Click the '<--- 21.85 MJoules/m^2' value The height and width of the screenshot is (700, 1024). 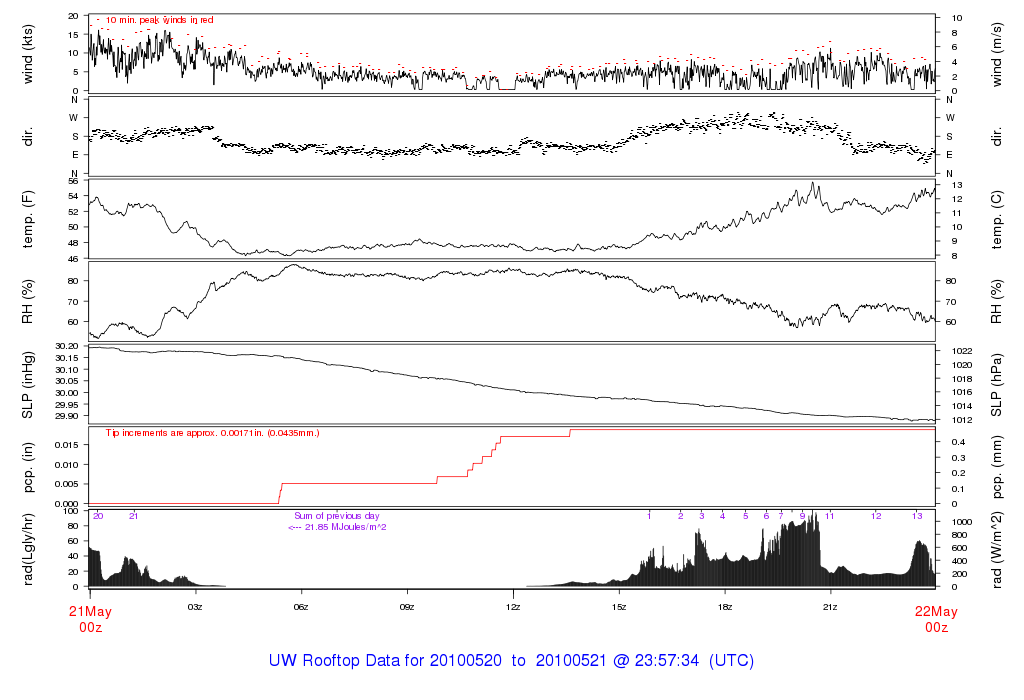pos(337,527)
